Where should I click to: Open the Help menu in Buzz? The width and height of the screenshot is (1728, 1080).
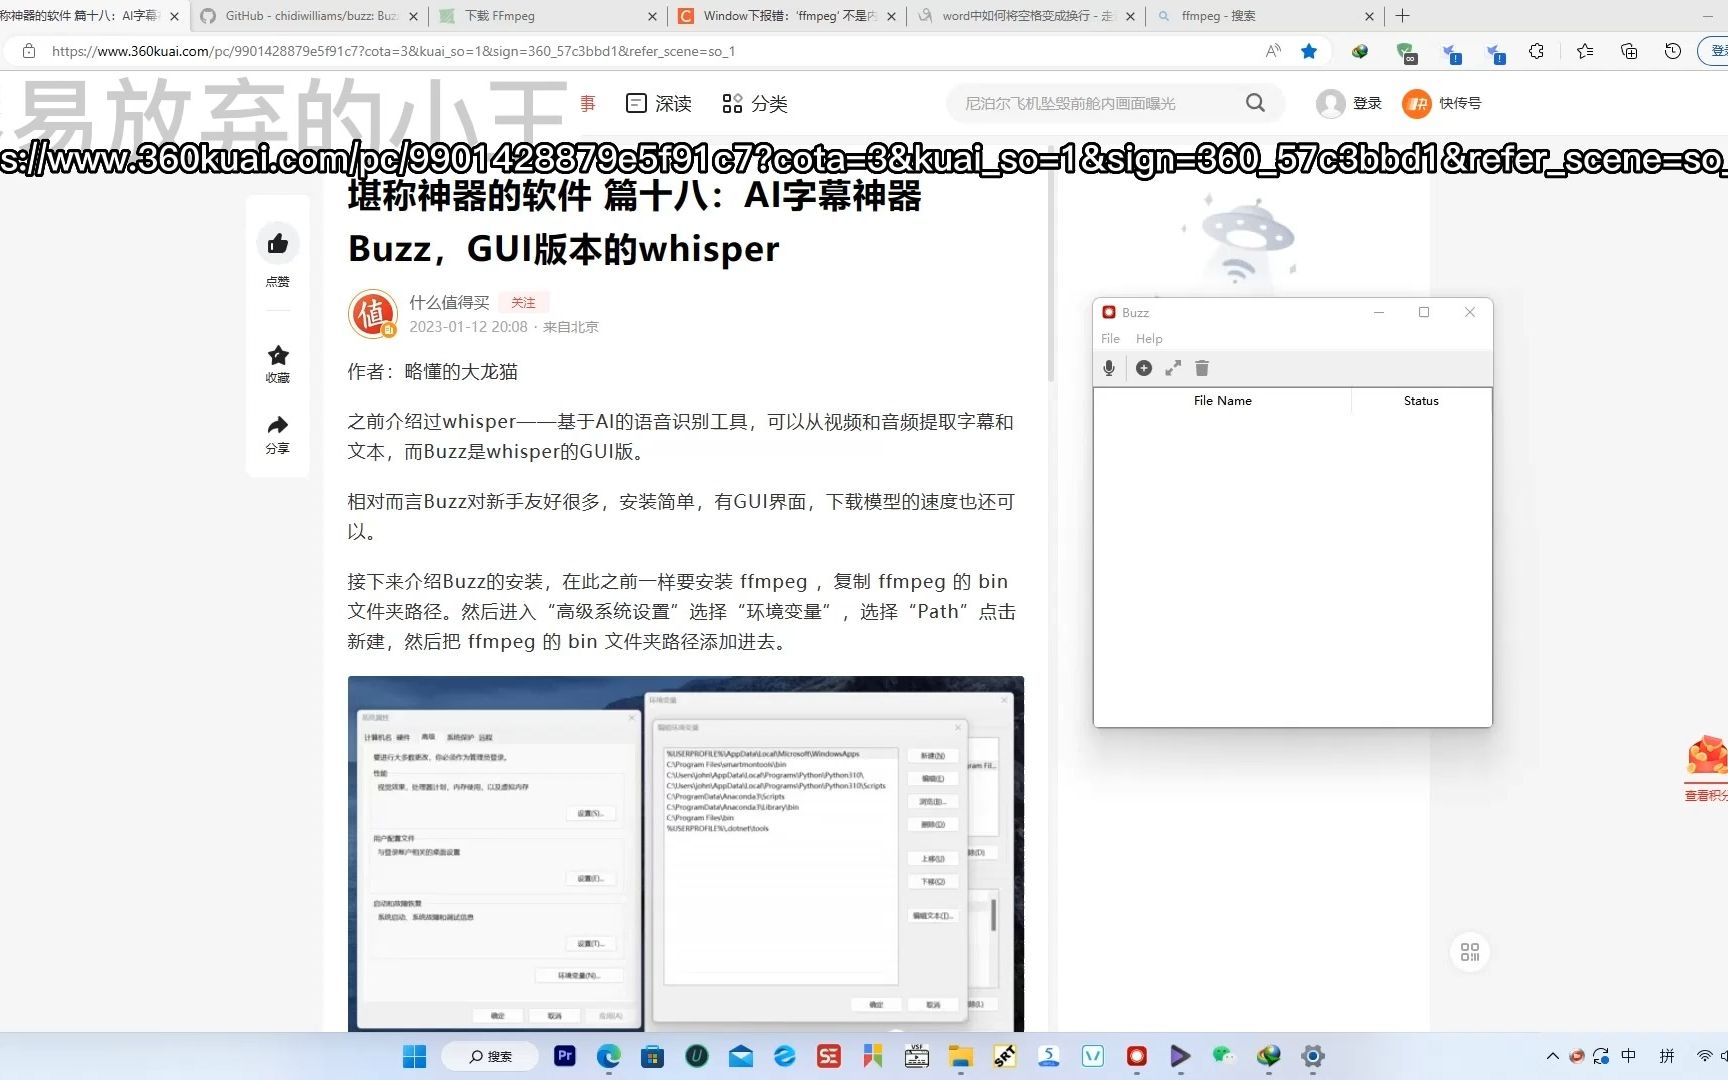coord(1149,339)
